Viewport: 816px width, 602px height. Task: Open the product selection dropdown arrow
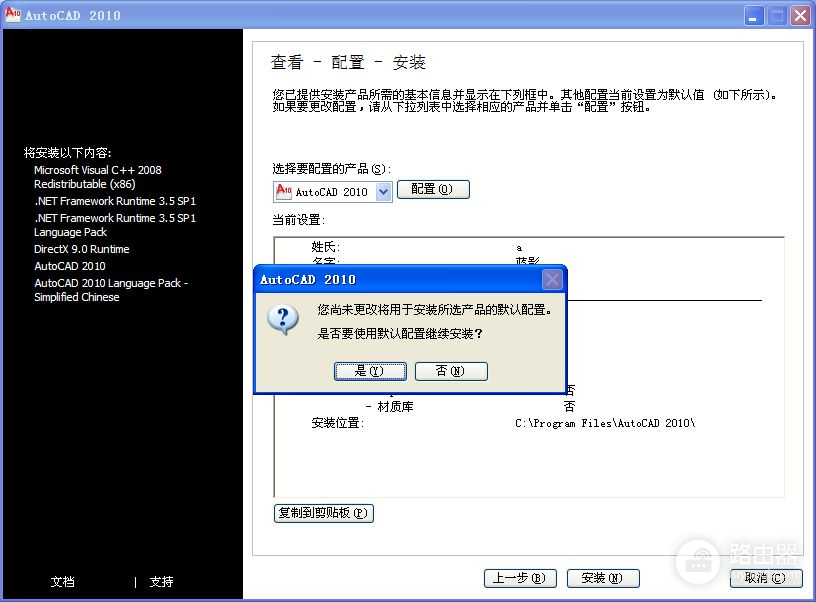point(384,192)
